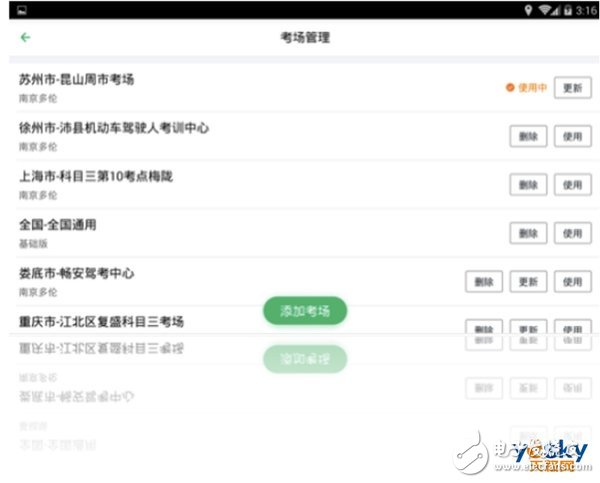Delete the 娄底市-畅安驾考中心 entry

click(x=484, y=282)
